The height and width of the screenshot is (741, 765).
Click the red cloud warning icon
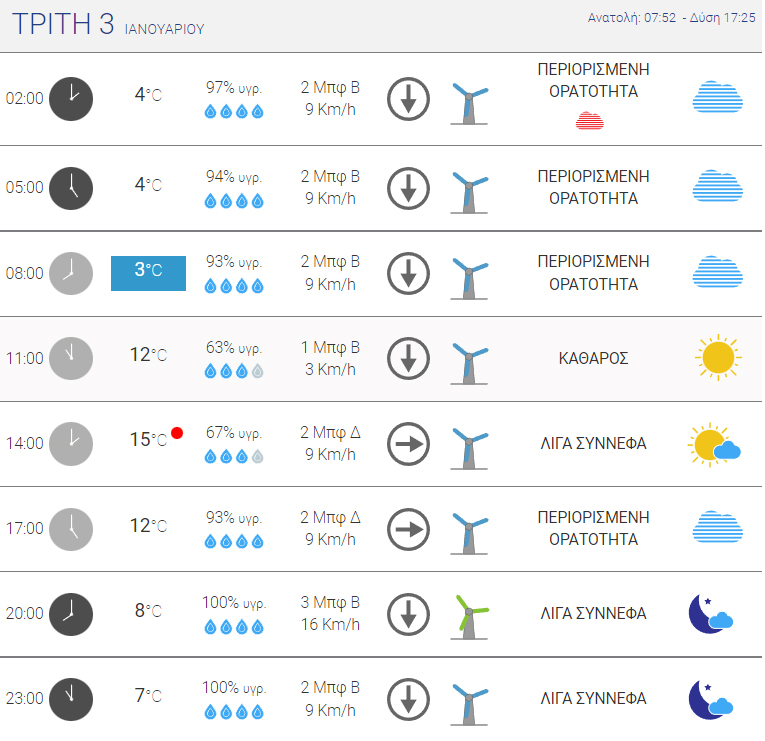(x=590, y=121)
